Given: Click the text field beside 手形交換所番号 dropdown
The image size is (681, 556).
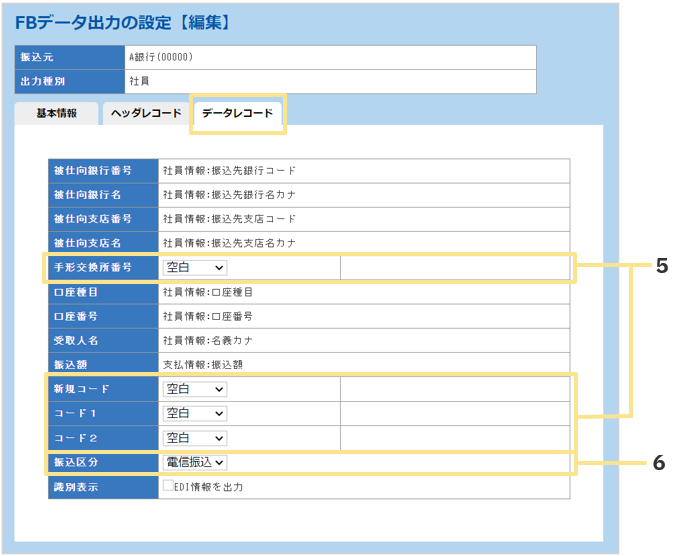Looking at the screenshot, I should tap(454, 268).
